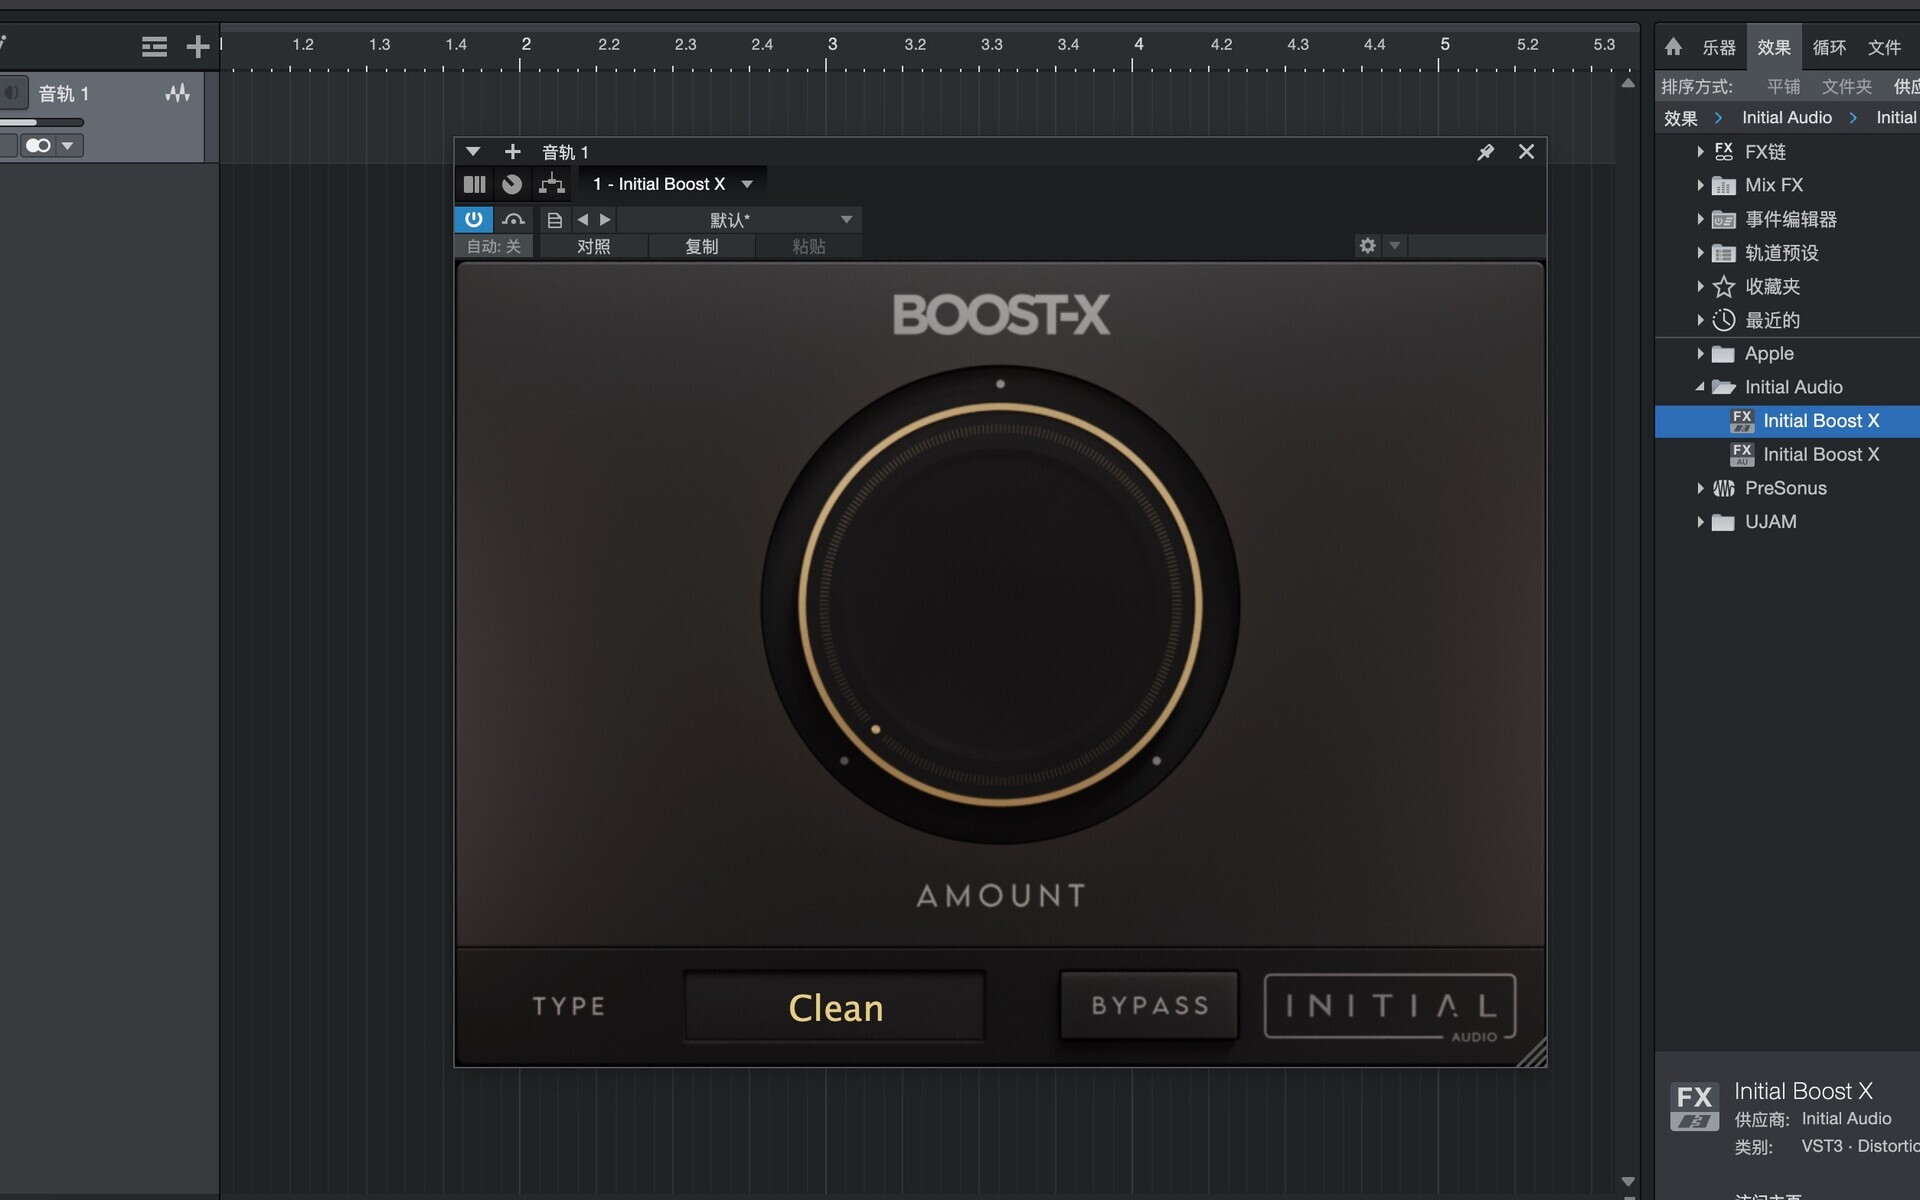1920x1200 pixels.
Task: Sort by 平铺
Action: pyautogui.click(x=1784, y=87)
